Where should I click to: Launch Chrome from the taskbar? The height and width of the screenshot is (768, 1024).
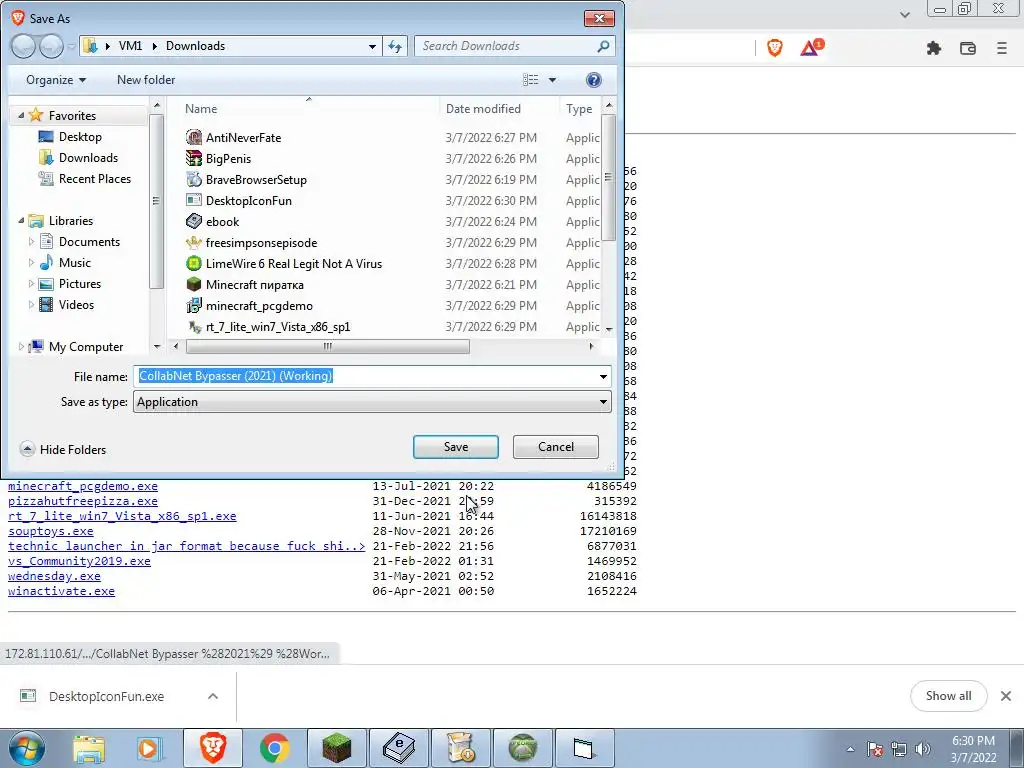[x=274, y=748]
